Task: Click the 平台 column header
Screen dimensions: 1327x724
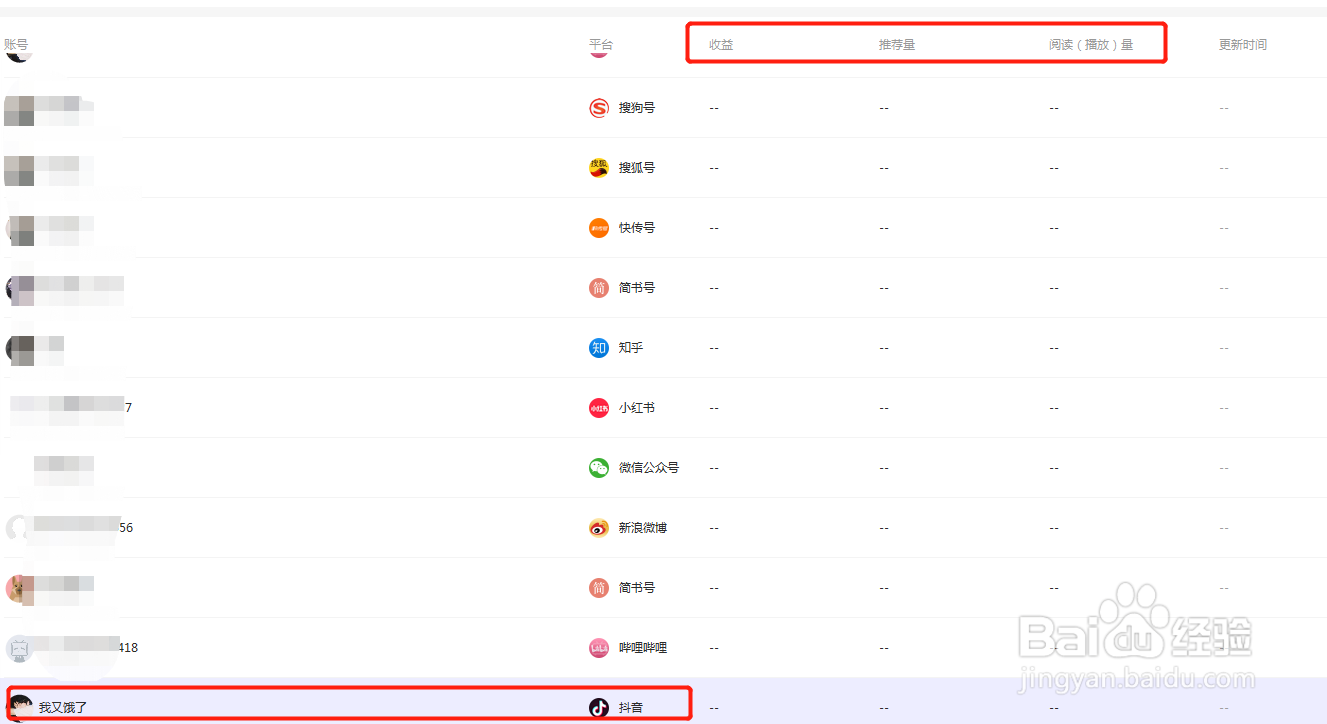Action: point(601,45)
